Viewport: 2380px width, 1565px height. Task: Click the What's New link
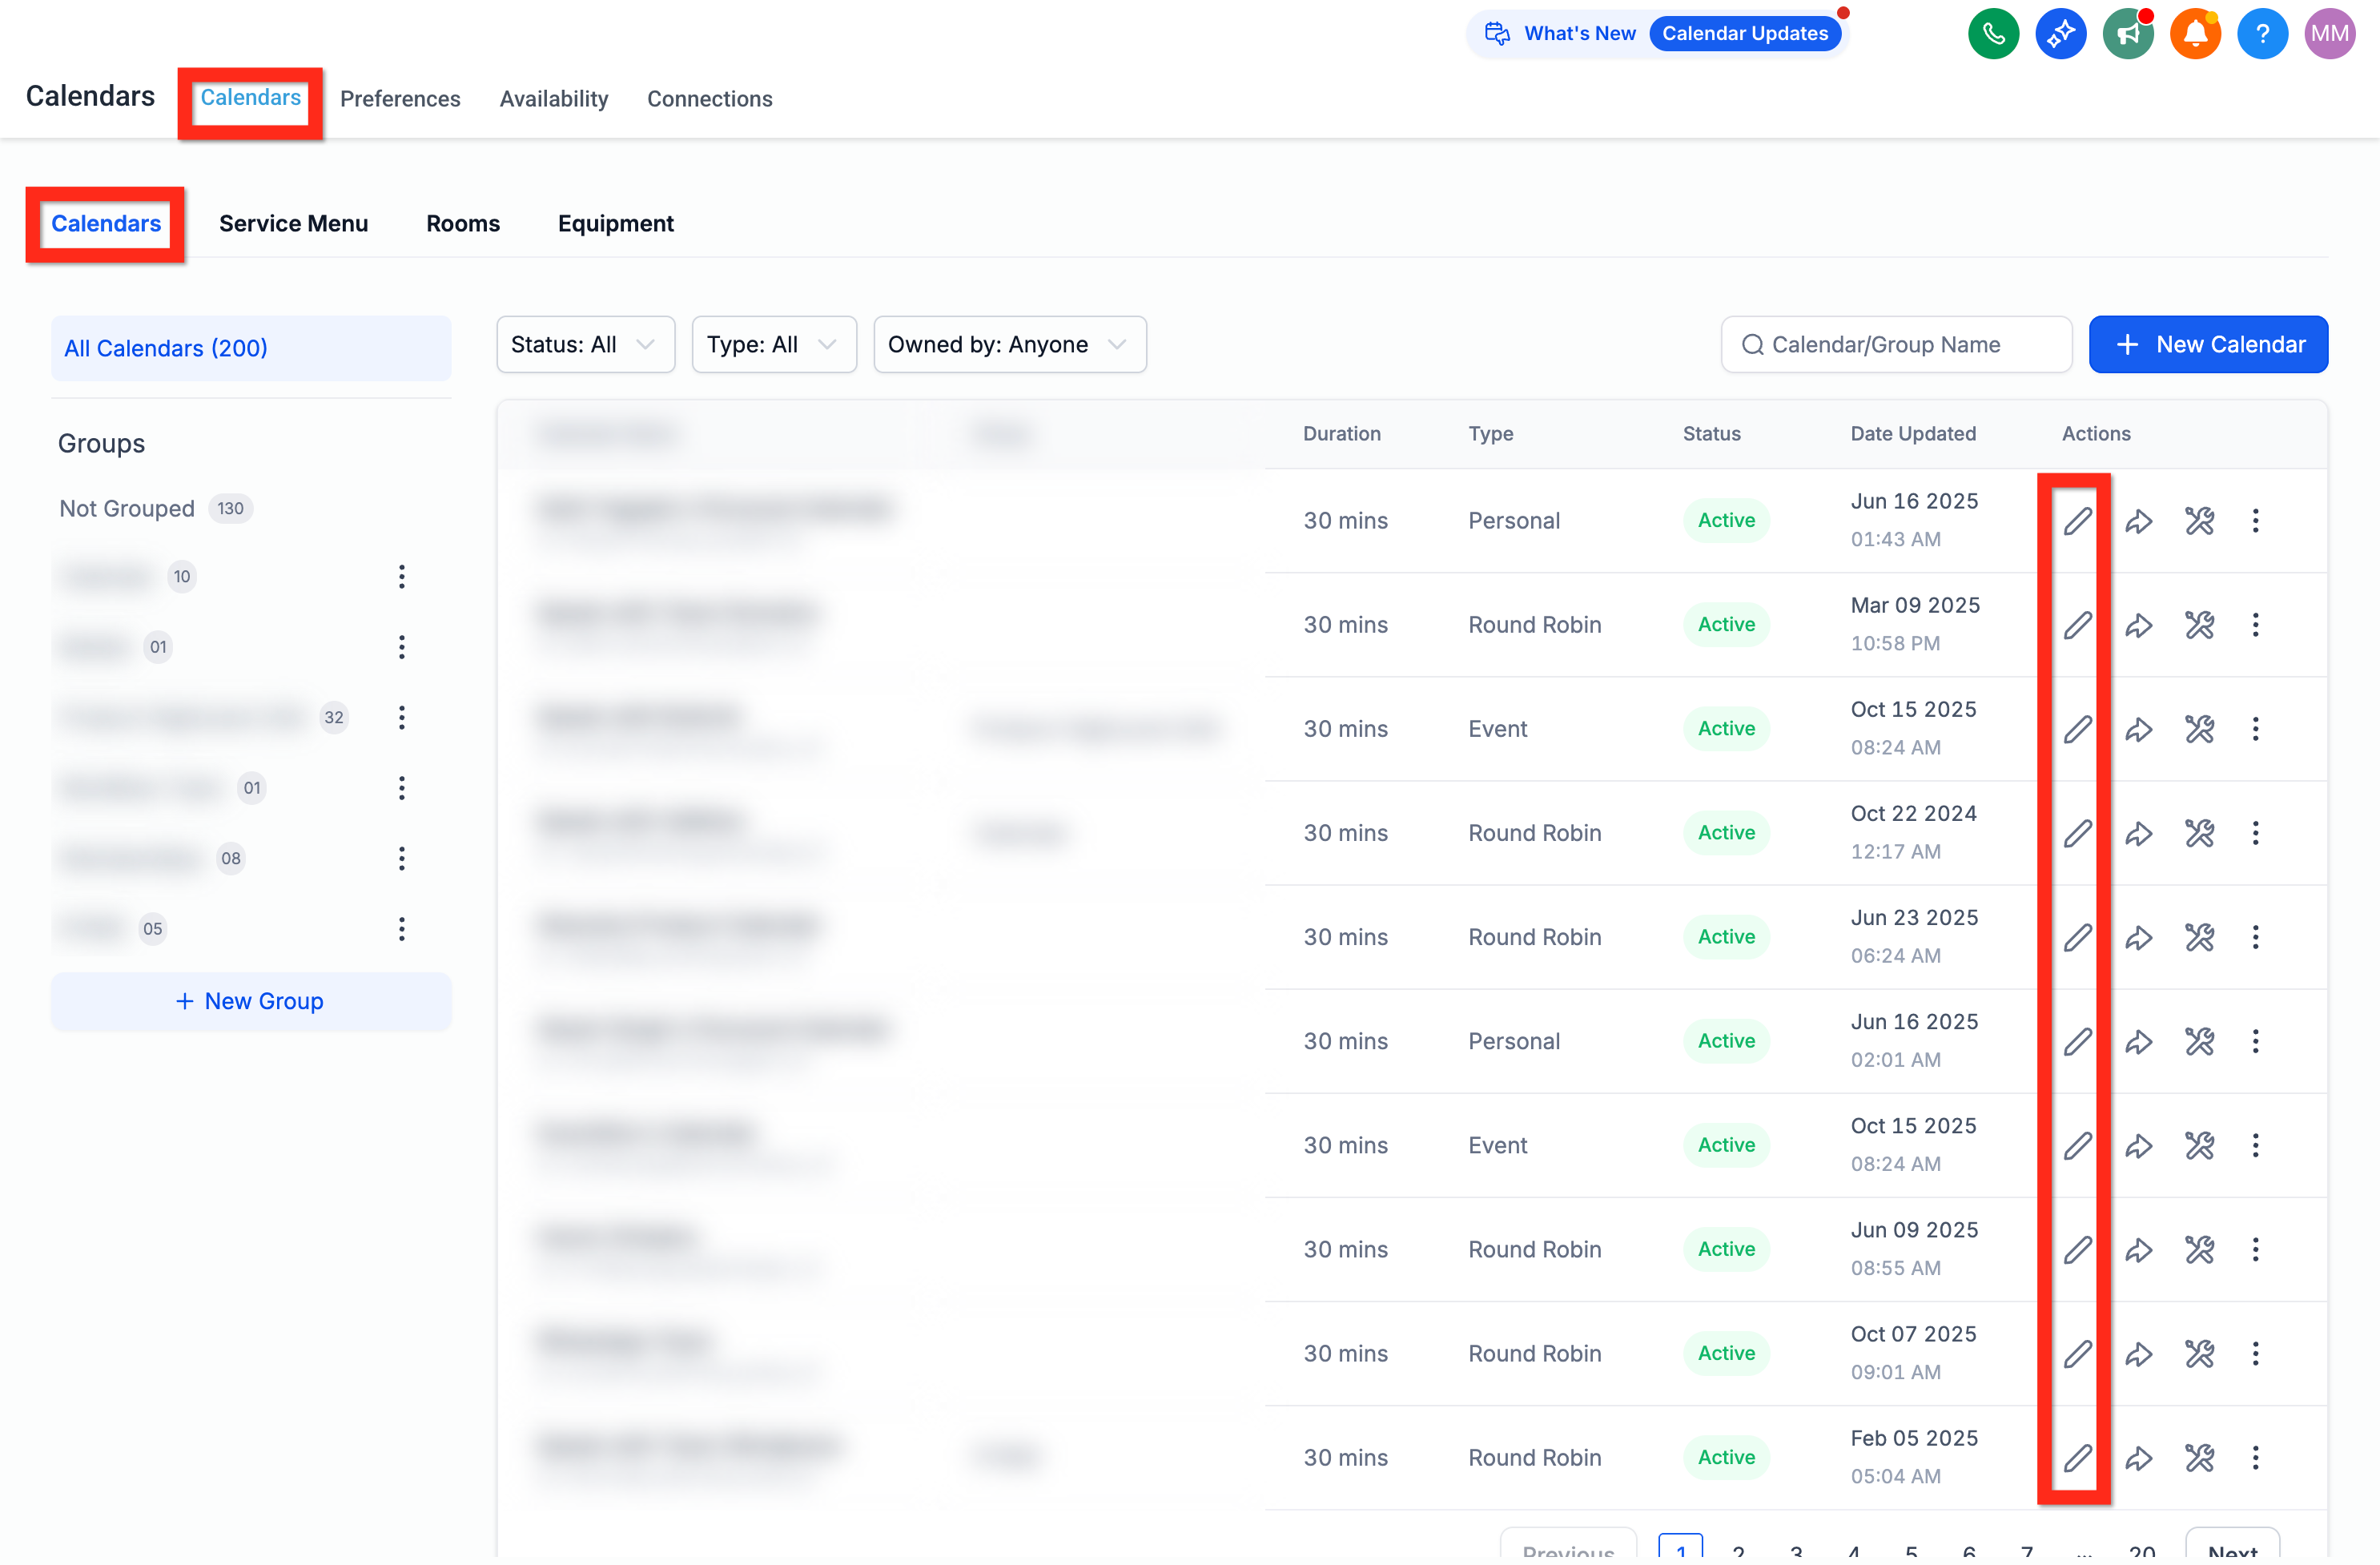point(1580,34)
